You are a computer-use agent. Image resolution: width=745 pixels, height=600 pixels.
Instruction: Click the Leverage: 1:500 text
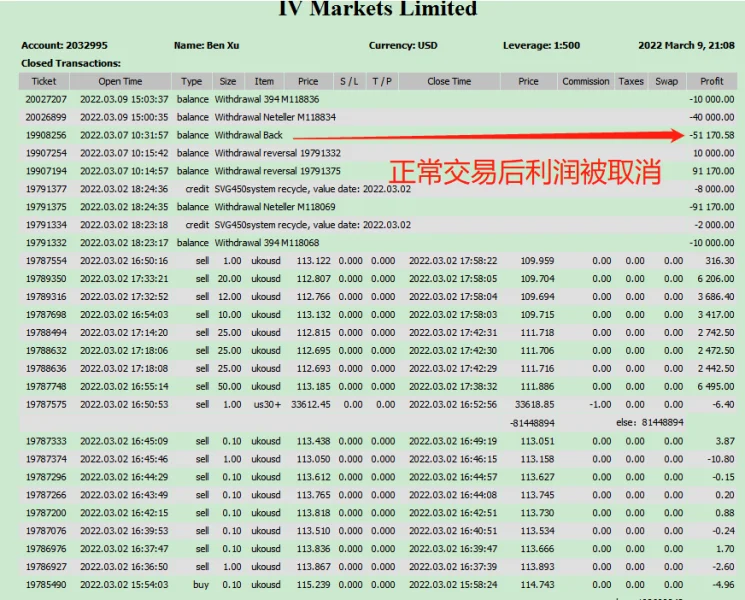point(541,46)
